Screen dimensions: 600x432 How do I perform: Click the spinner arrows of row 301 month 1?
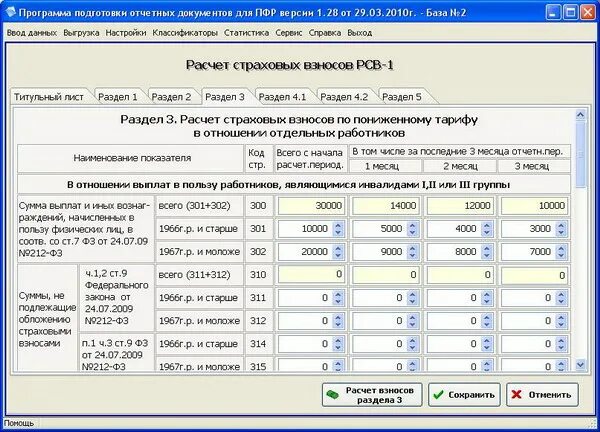(412, 229)
